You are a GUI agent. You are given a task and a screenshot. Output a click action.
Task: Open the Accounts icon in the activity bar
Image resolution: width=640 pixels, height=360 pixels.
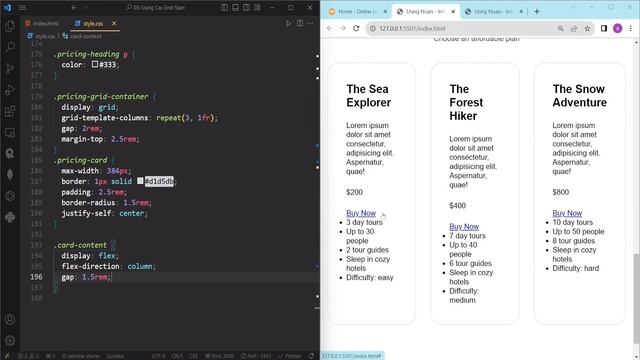coord(10,319)
